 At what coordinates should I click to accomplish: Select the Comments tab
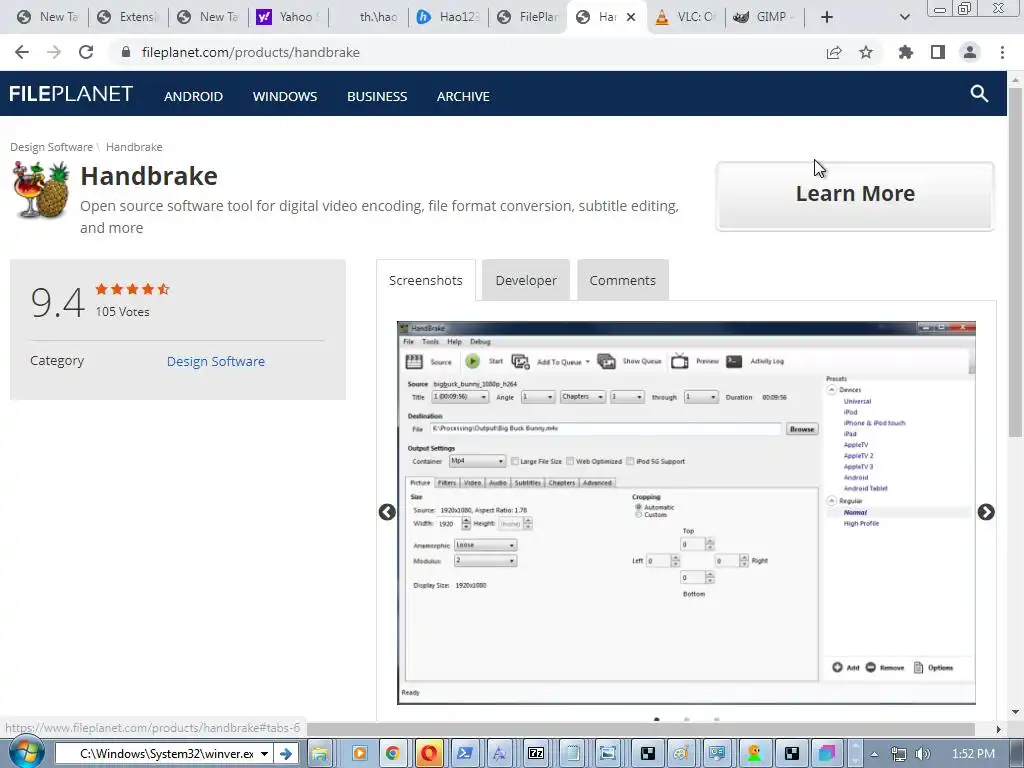pyautogui.click(x=622, y=280)
